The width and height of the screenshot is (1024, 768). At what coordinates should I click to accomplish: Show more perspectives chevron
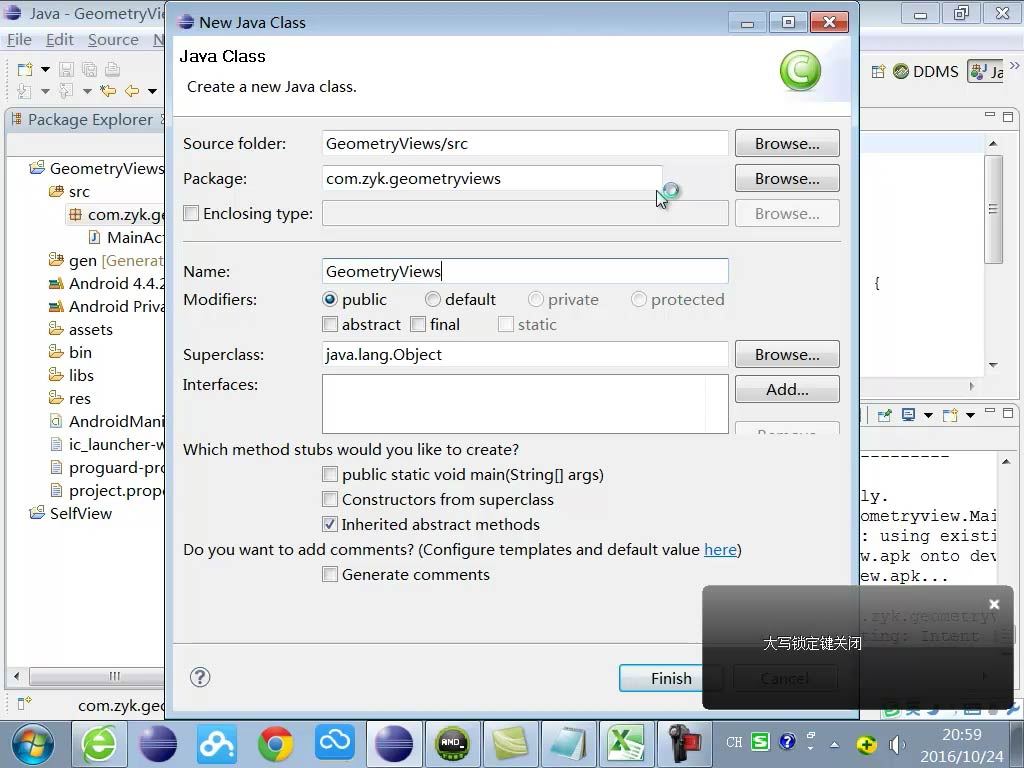[1014, 65]
